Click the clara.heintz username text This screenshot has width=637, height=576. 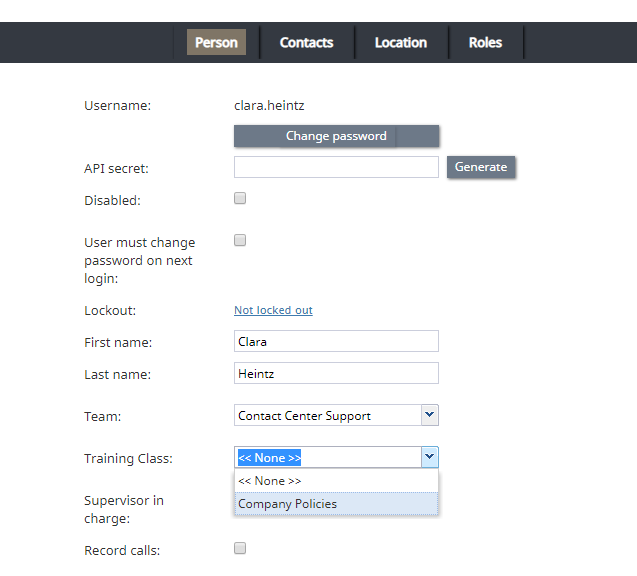click(x=269, y=106)
